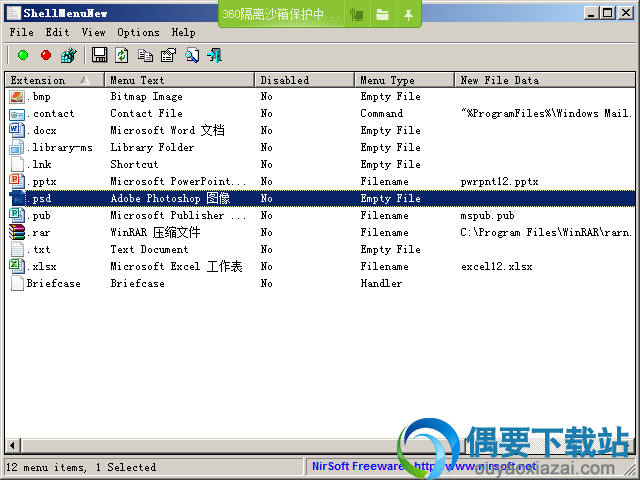Select the Adobe Photoshop 图像 entry
This screenshot has height=480, width=640.
170,199
